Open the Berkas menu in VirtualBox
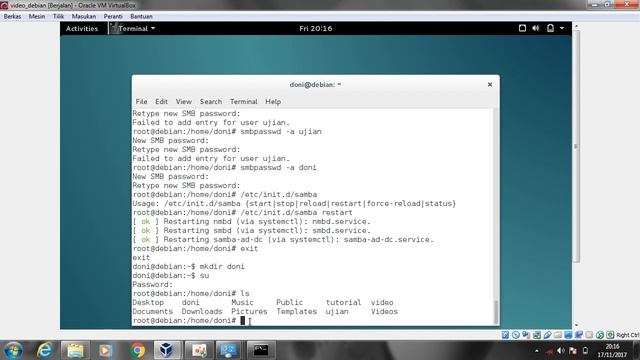Screen dimensions: 640x360 [12, 16]
